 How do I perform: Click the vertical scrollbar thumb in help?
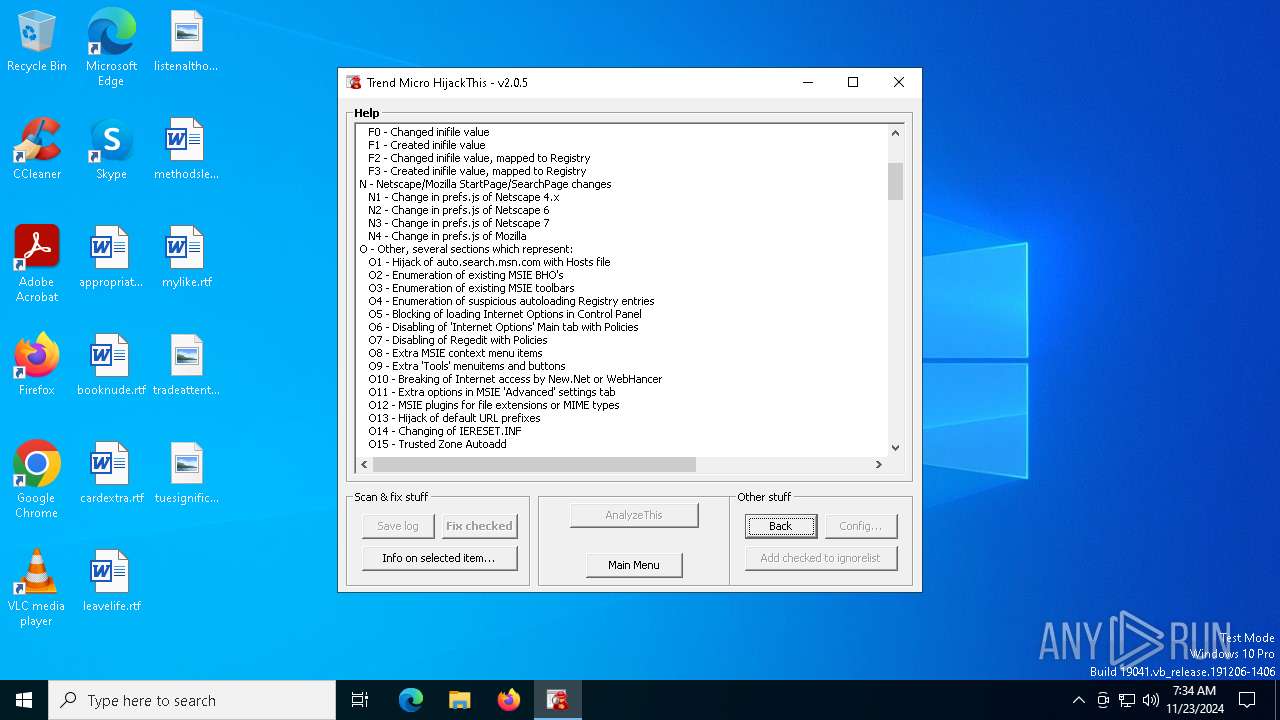point(895,181)
